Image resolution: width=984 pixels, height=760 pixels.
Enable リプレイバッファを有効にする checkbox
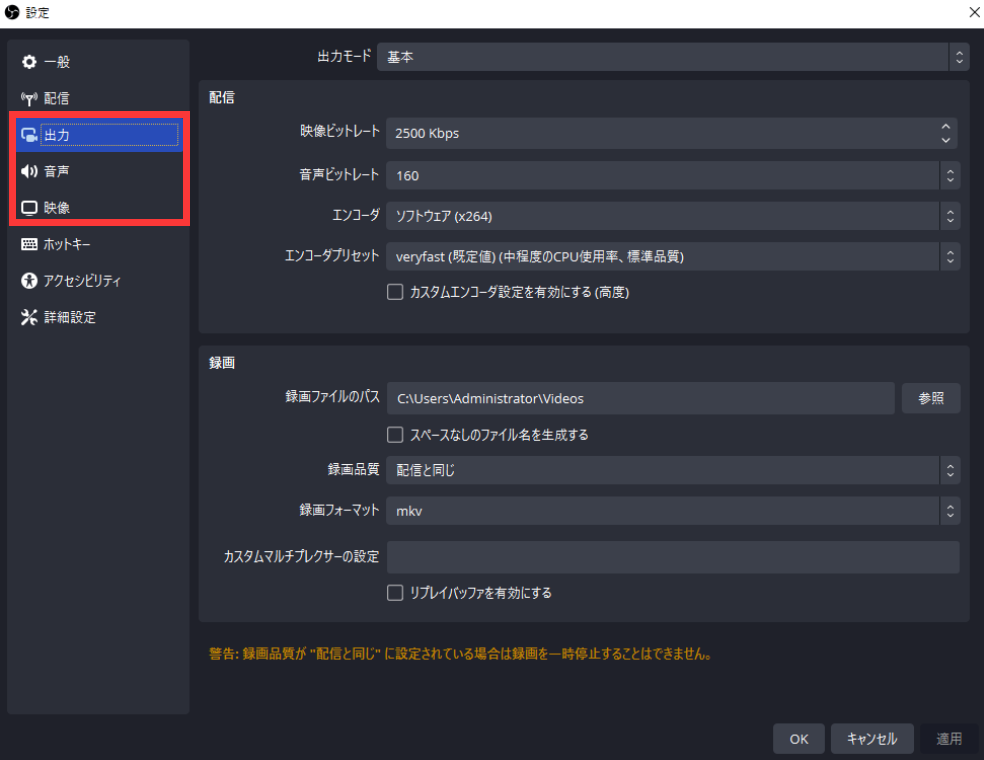click(395, 593)
